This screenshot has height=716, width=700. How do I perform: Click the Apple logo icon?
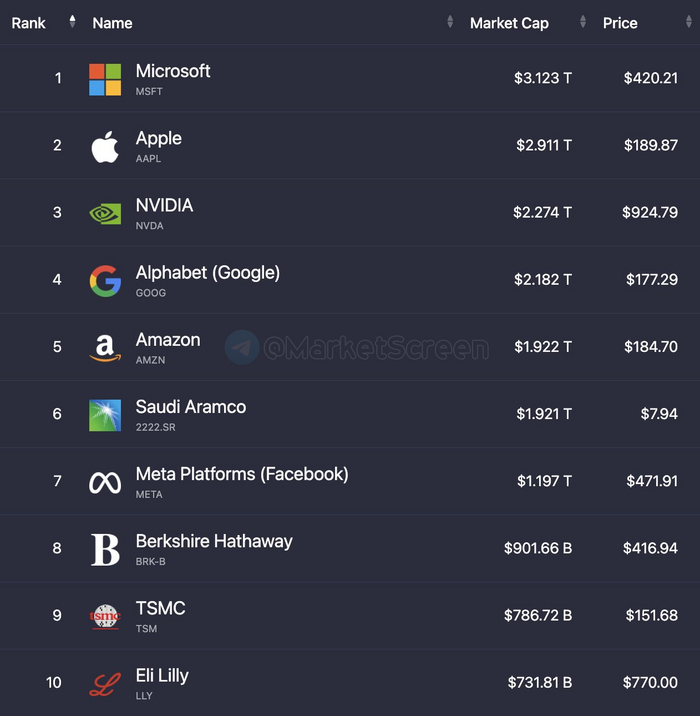[105, 146]
